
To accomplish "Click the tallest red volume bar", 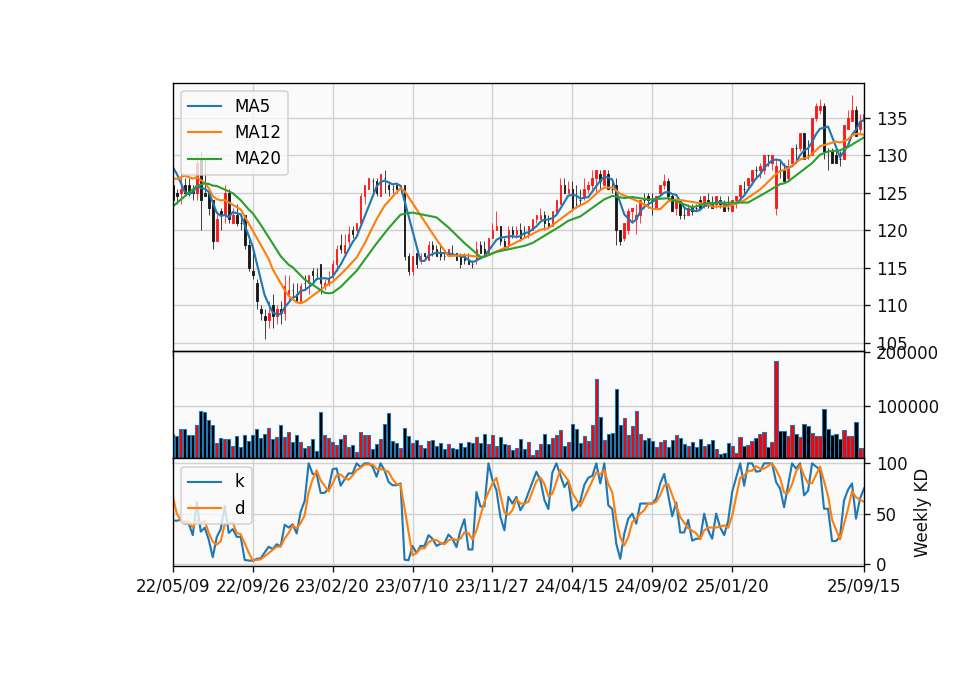I will [x=776, y=410].
